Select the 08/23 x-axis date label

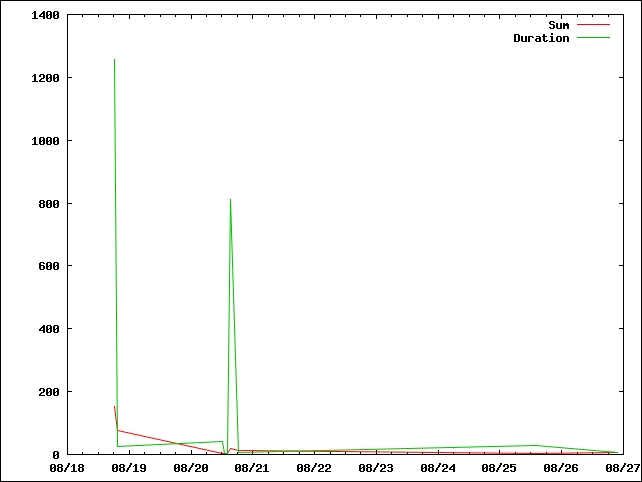[x=376, y=467]
